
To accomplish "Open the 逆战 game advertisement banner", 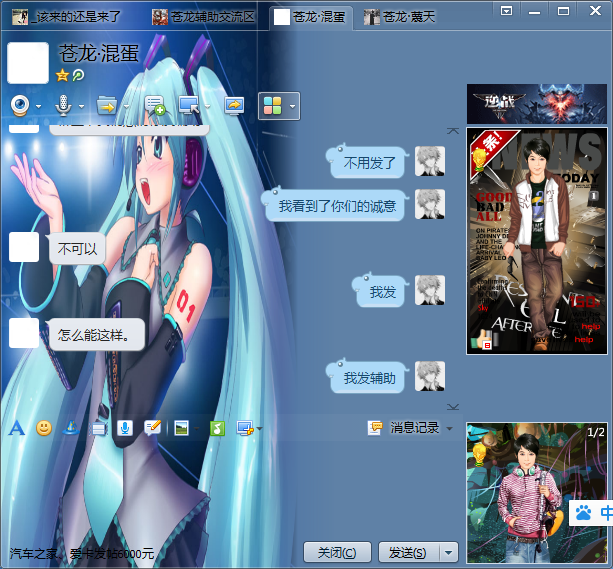I will pos(537,104).
